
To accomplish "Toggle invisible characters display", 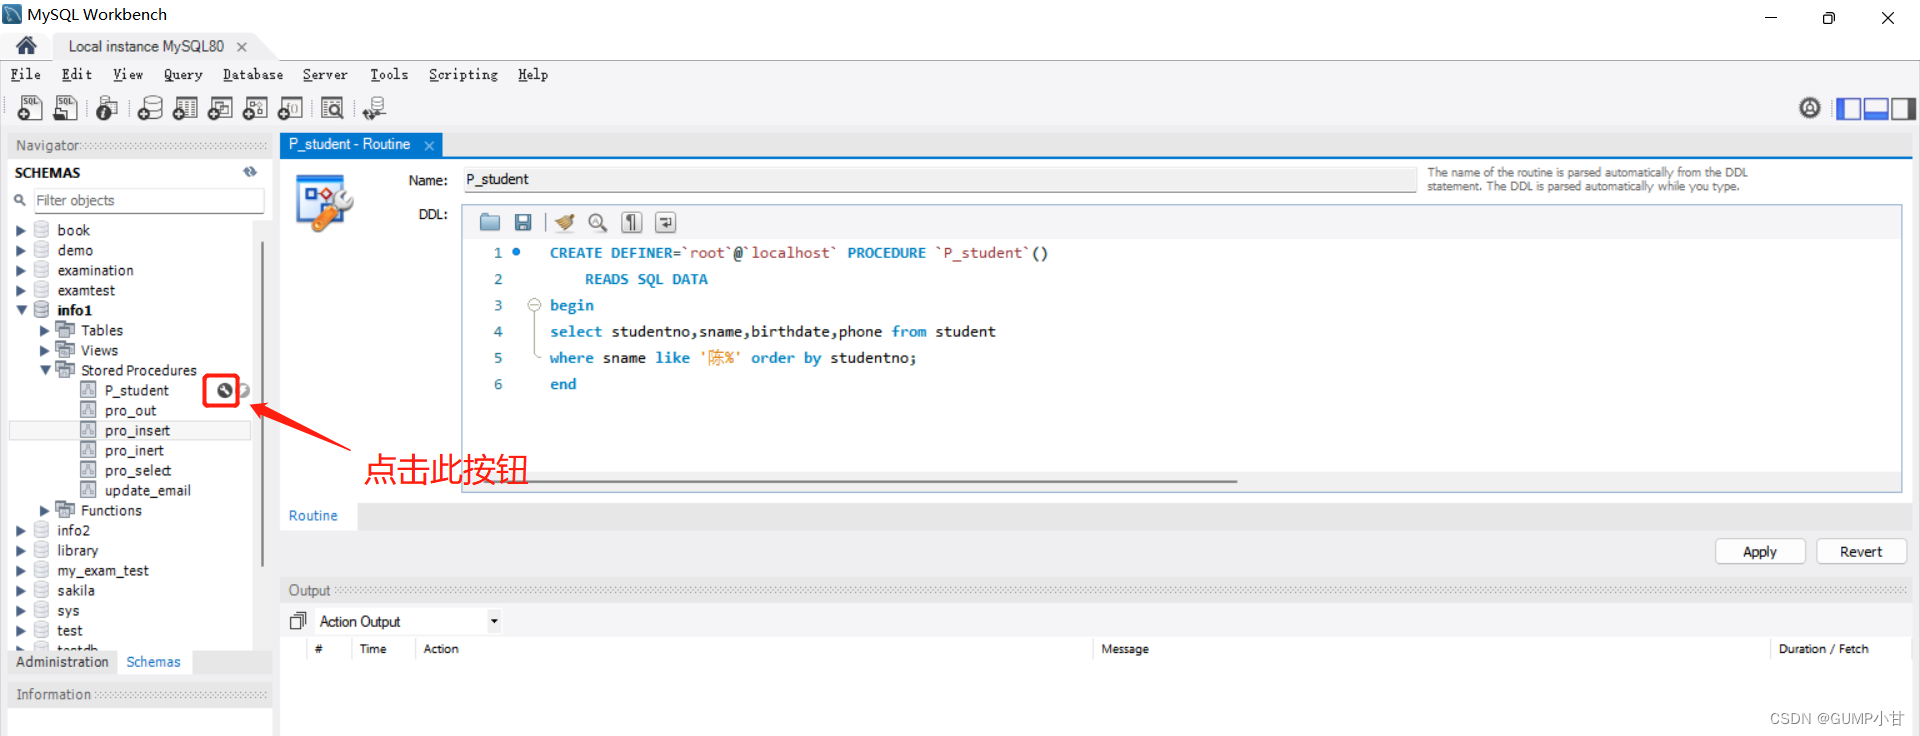I will click(632, 222).
